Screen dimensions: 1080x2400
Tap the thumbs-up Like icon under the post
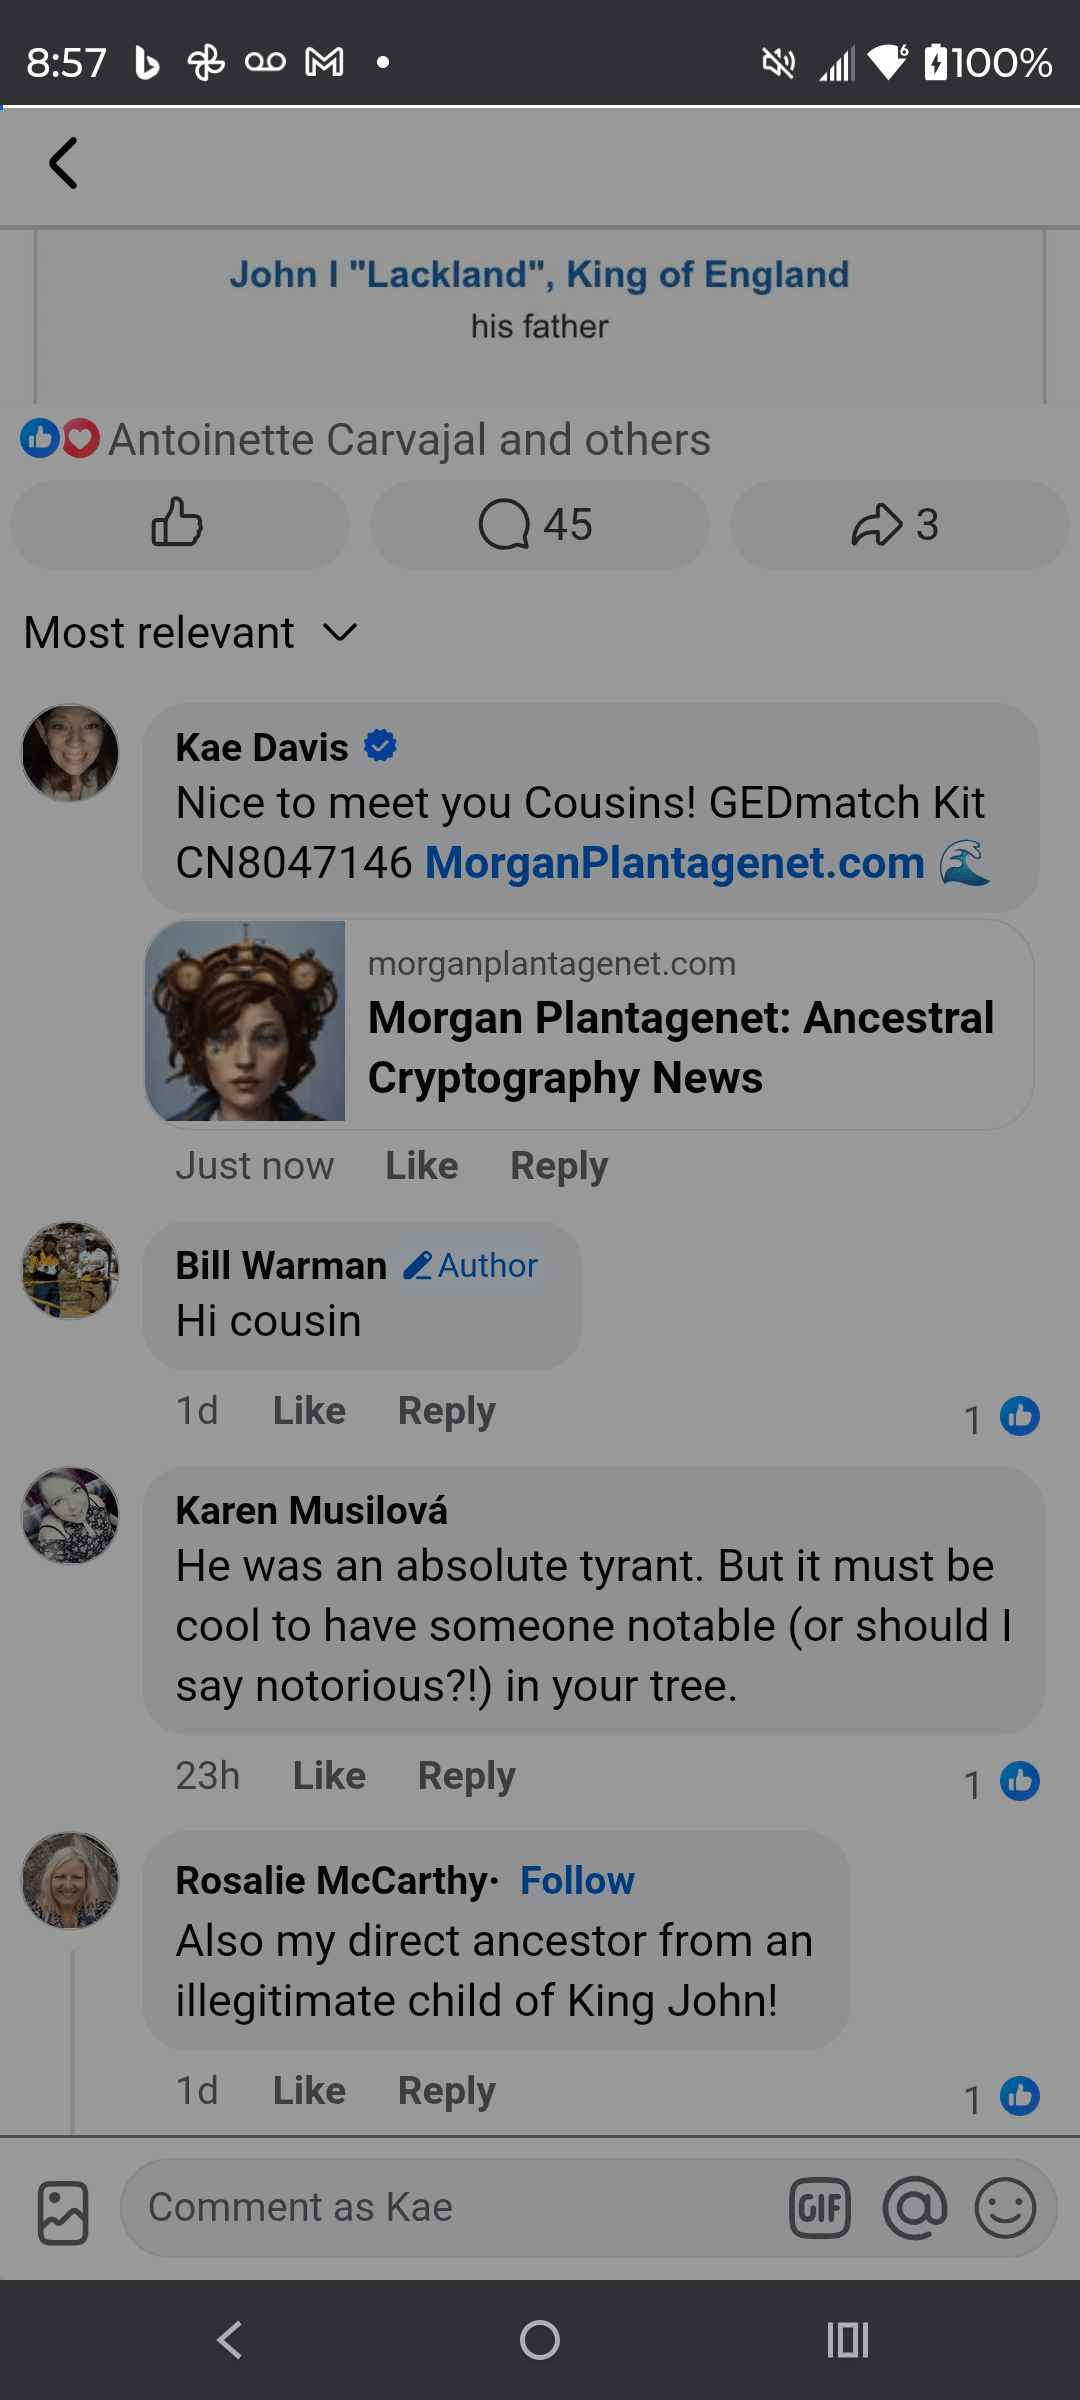tap(179, 524)
